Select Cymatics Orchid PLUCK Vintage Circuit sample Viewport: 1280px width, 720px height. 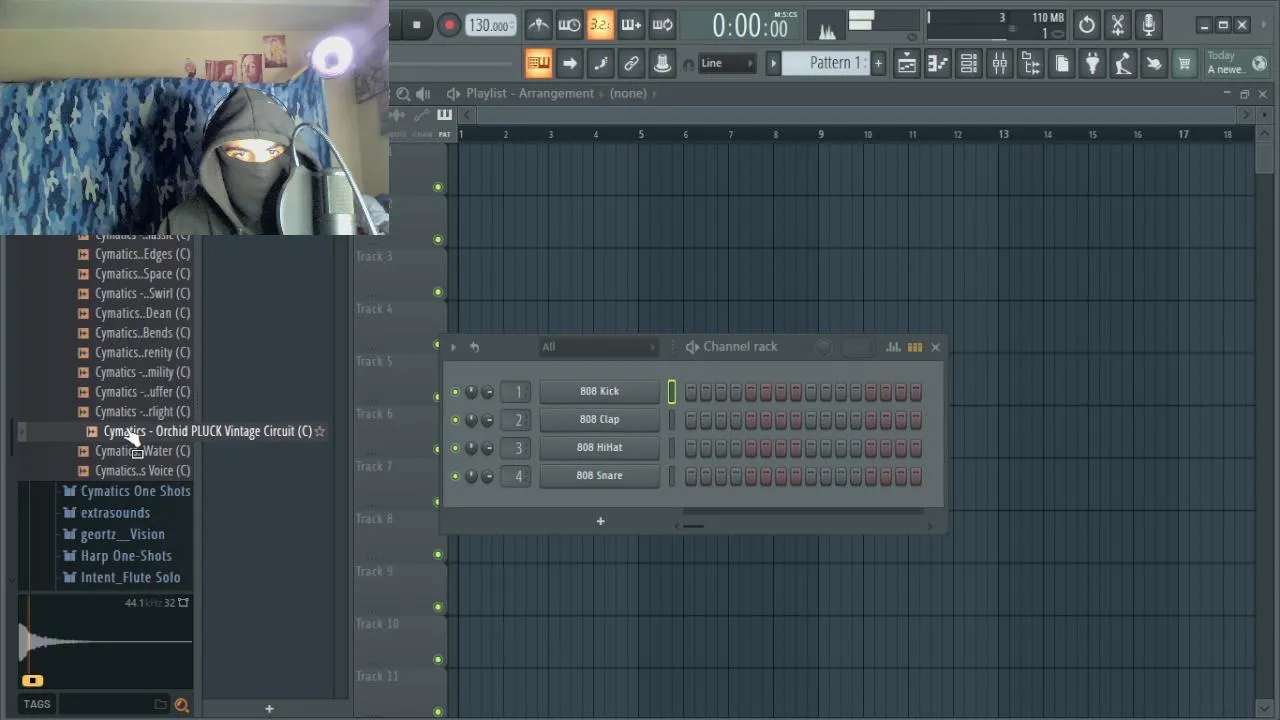pos(208,431)
